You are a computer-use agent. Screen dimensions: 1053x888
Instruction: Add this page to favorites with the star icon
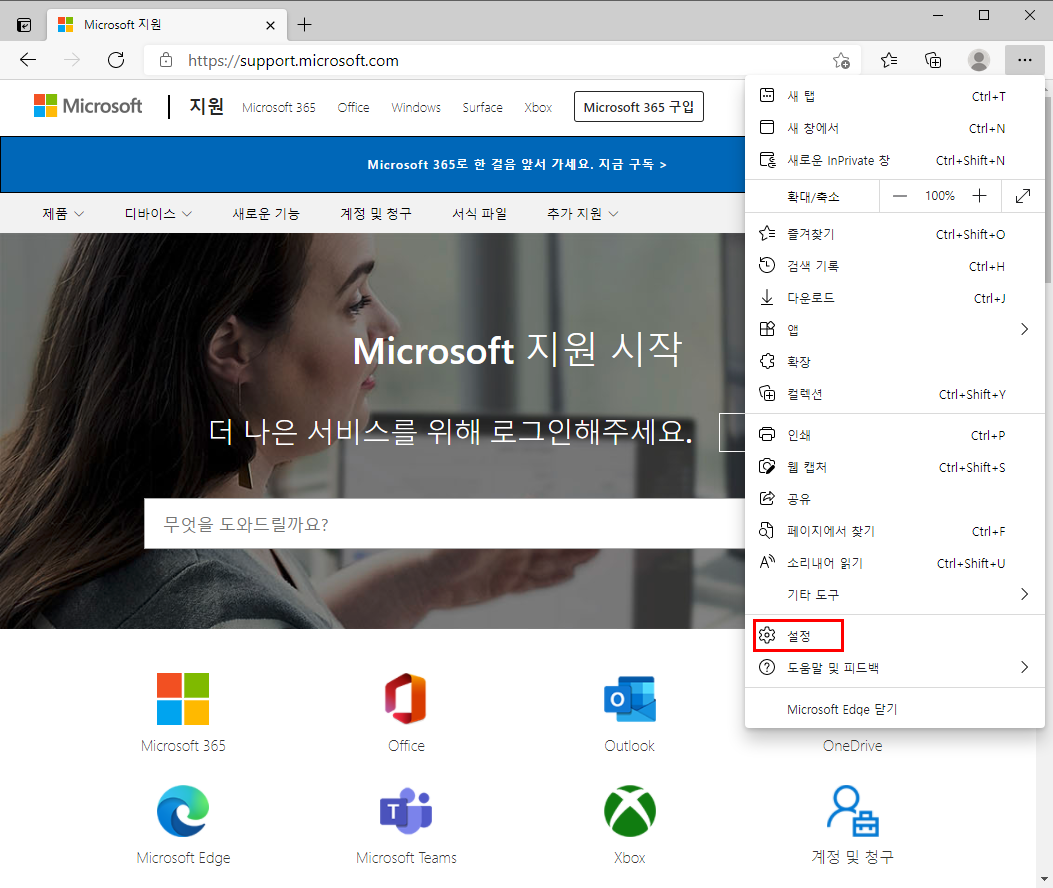(841, 60)
